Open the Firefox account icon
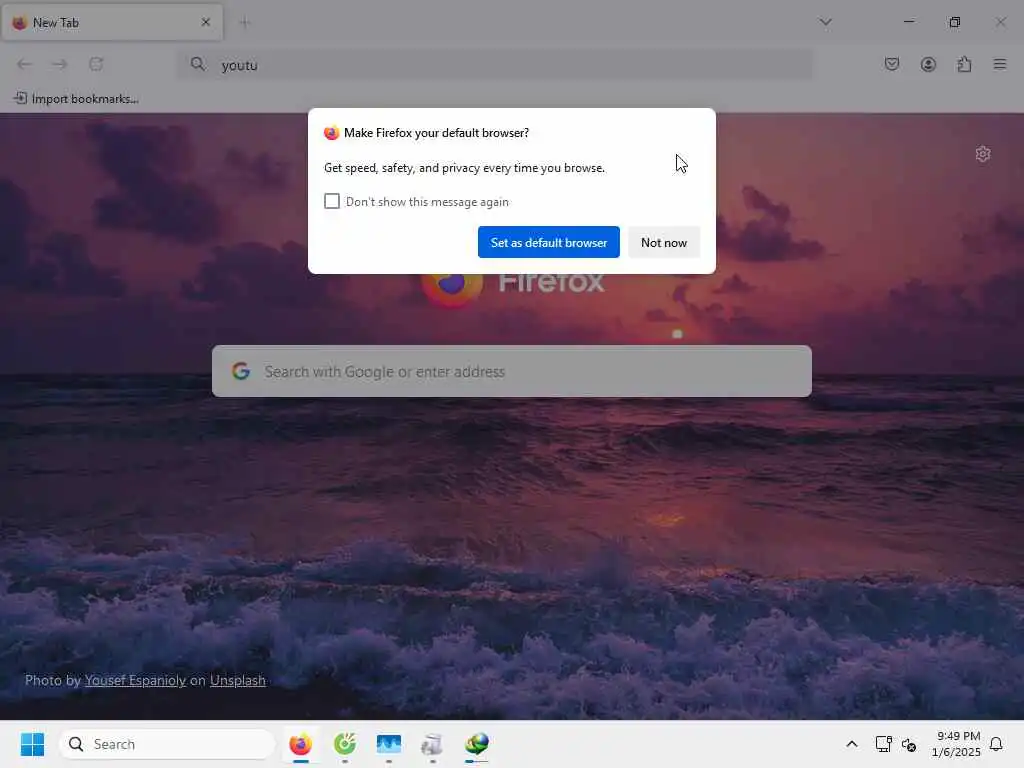Image resolution: width=1024 pixels, height=768 pixels. (928, 64)
